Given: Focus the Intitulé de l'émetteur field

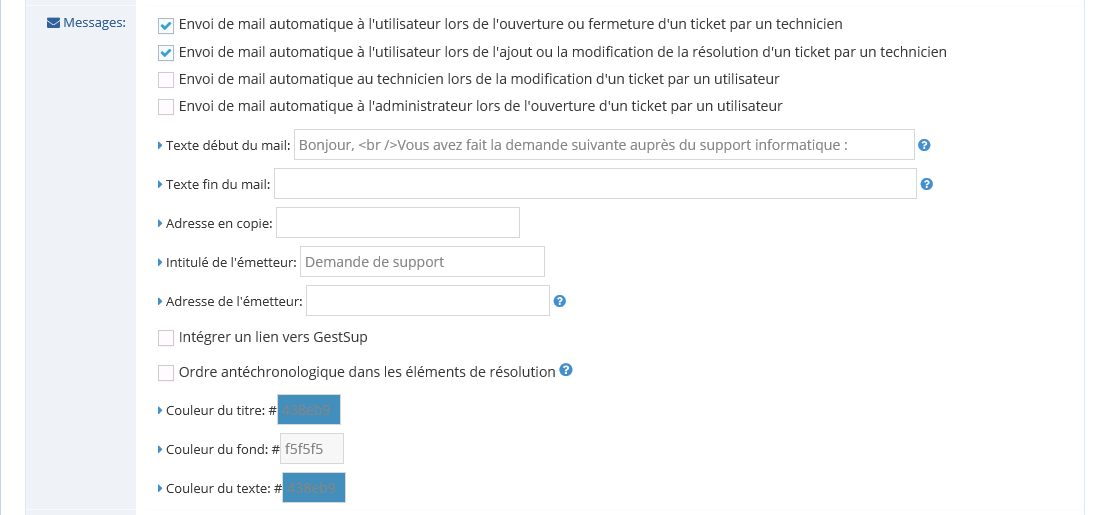Looking at the screenshot, I should pyautogui.click(x=422, y=261).
